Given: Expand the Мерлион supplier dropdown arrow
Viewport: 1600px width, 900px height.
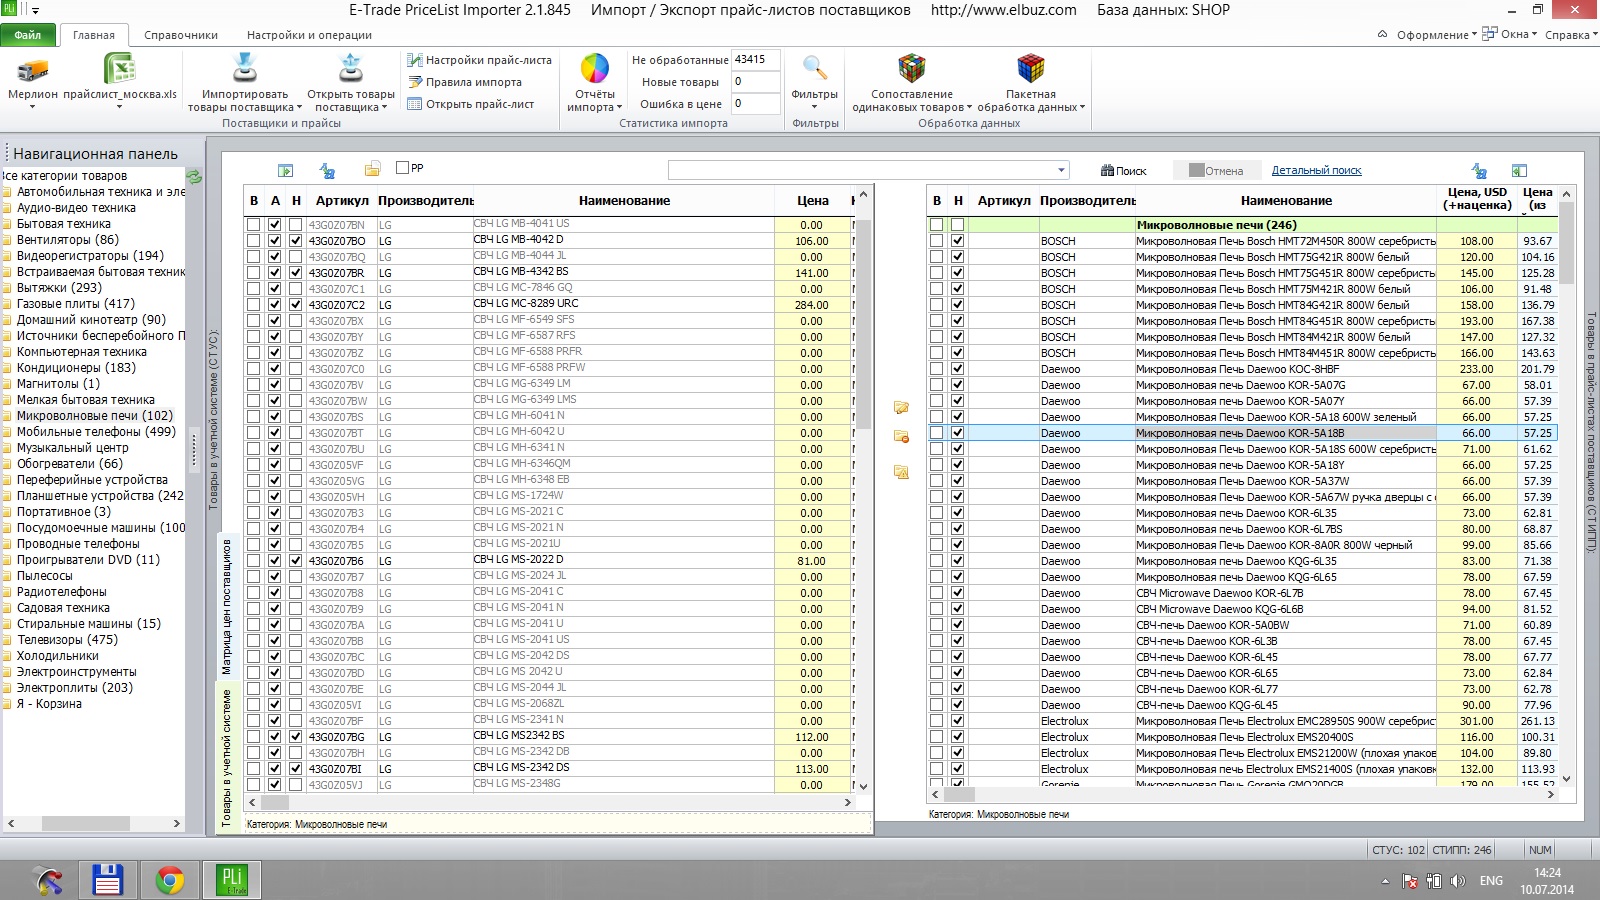Looking at the screenshot, I should coord(33,107).
